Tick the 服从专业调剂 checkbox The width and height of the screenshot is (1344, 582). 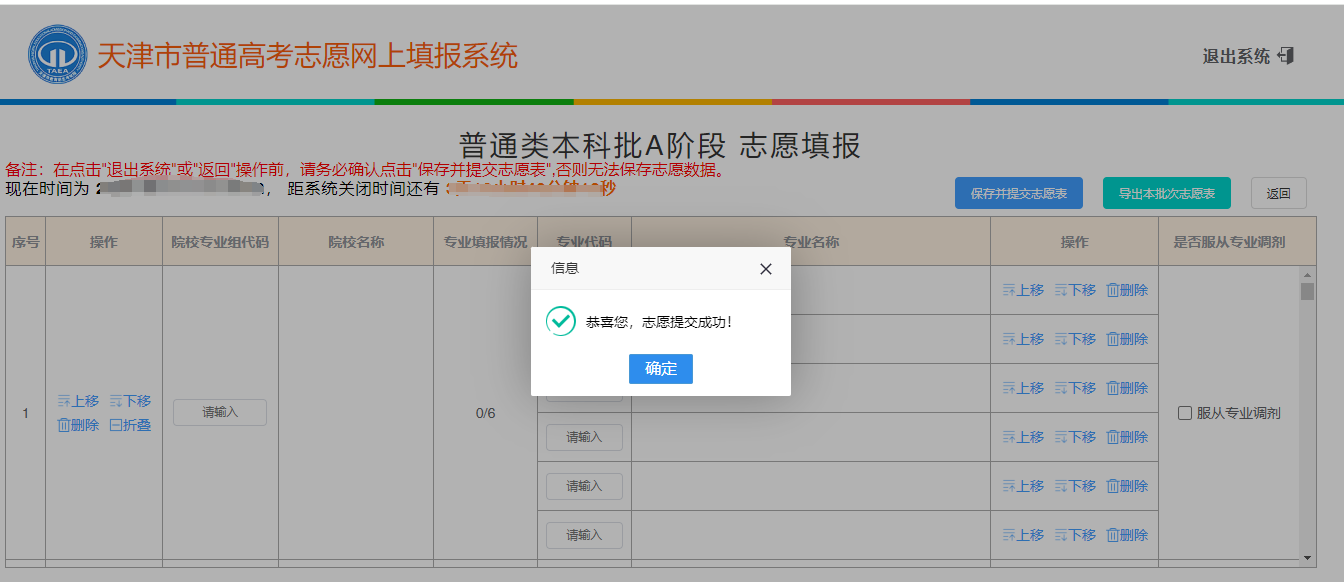(x=1185, y=413)
